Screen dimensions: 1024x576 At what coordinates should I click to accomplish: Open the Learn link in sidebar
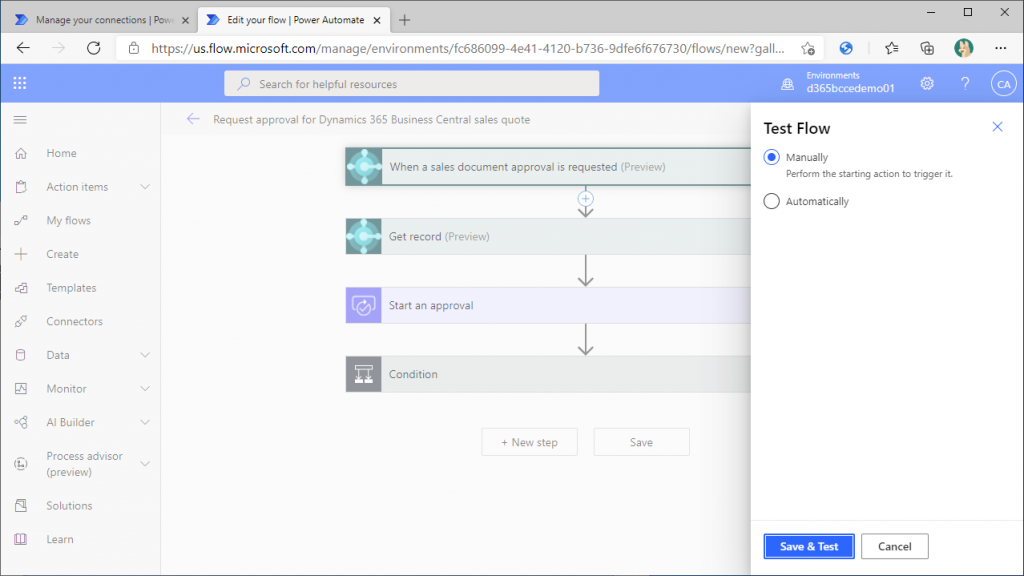(59, 539)
